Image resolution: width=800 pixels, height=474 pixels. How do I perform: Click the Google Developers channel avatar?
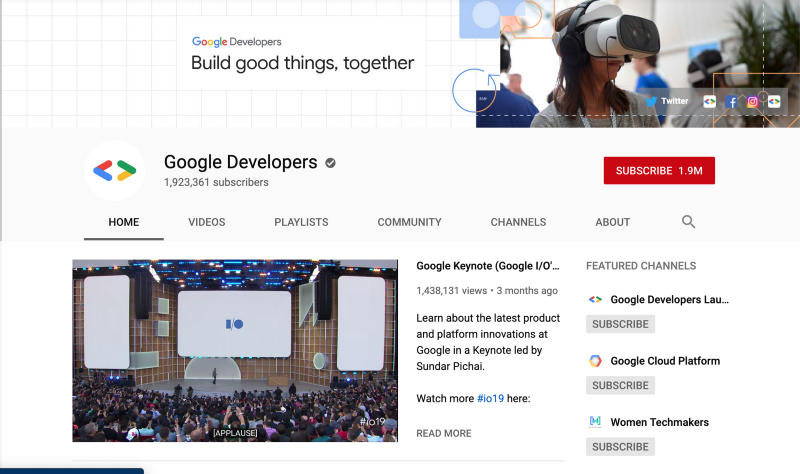point(114,170)
